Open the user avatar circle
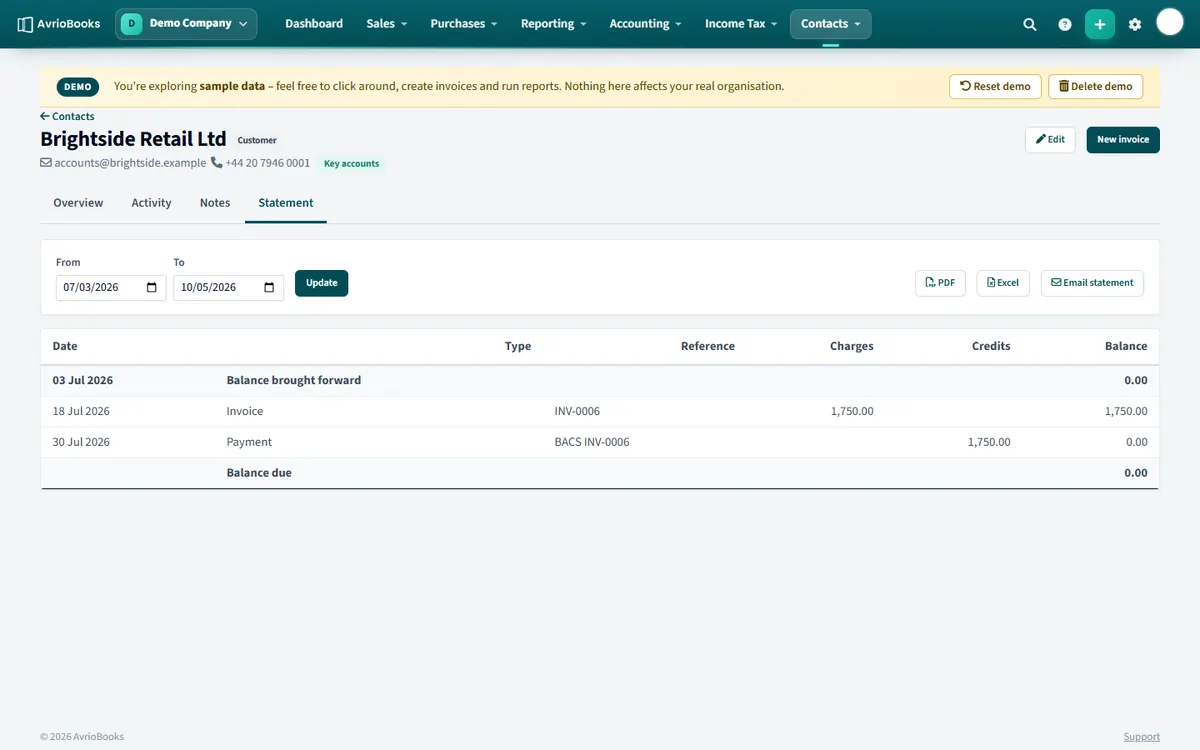 click(1170, 22)
